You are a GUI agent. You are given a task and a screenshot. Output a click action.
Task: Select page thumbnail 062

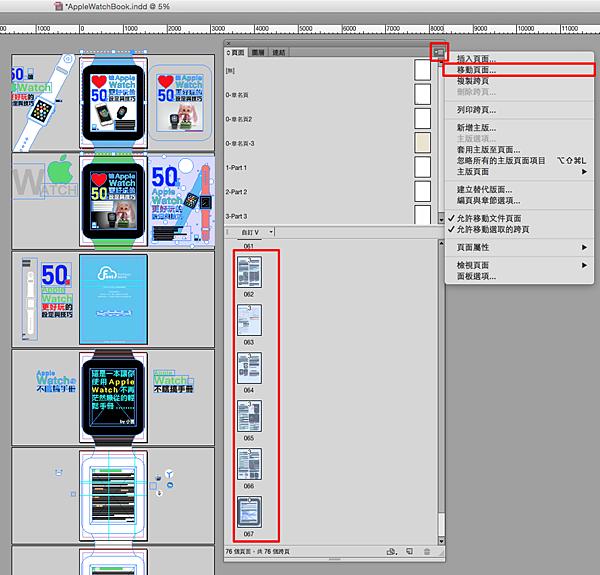click(x=249, y=272)
